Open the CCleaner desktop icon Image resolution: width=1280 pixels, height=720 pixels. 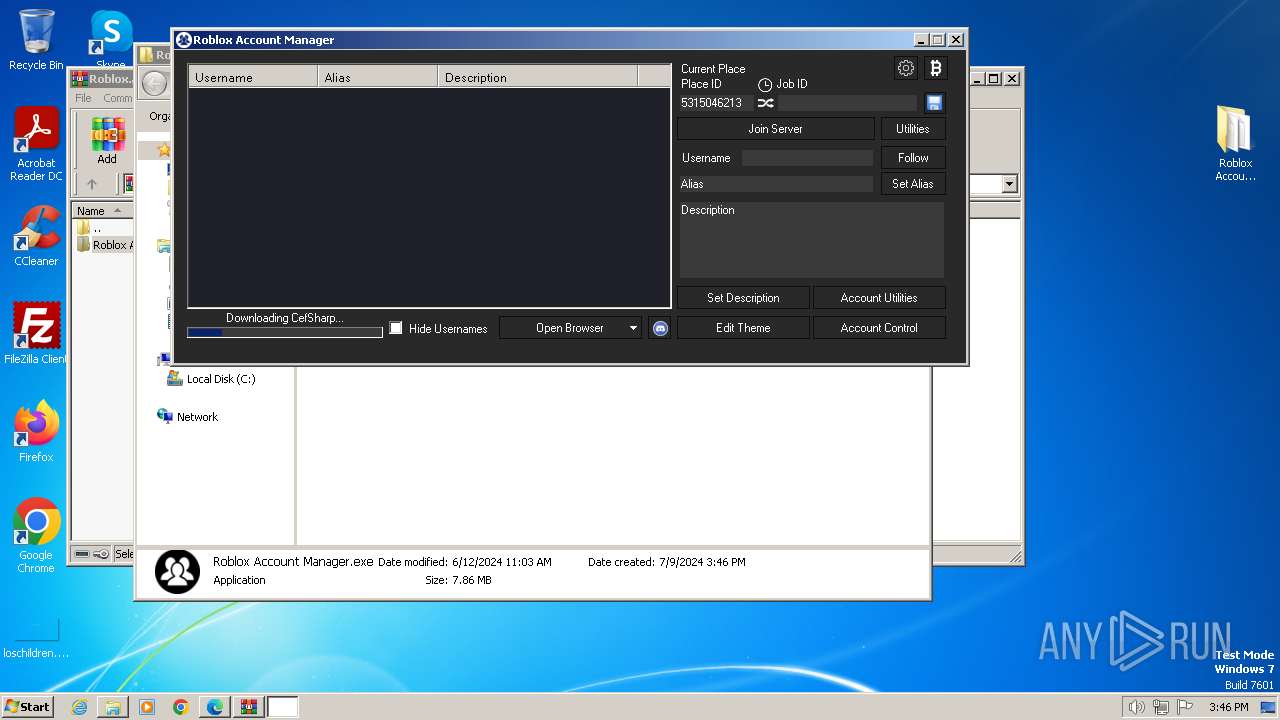[36, 236]
